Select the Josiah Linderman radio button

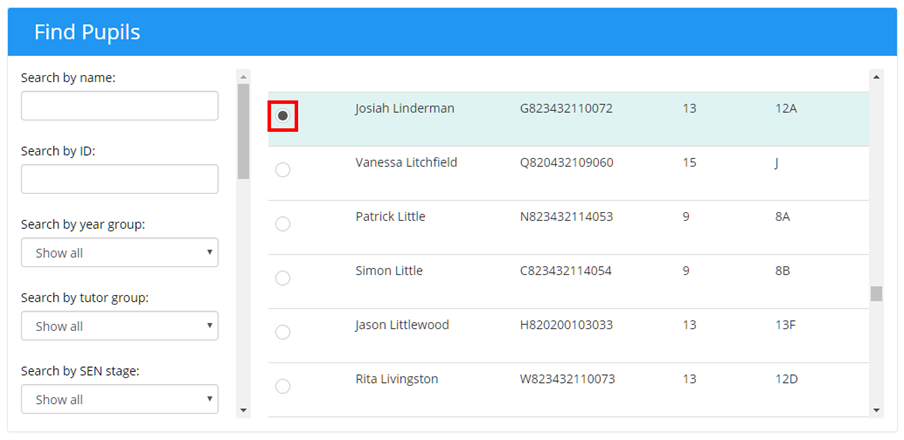283,116
